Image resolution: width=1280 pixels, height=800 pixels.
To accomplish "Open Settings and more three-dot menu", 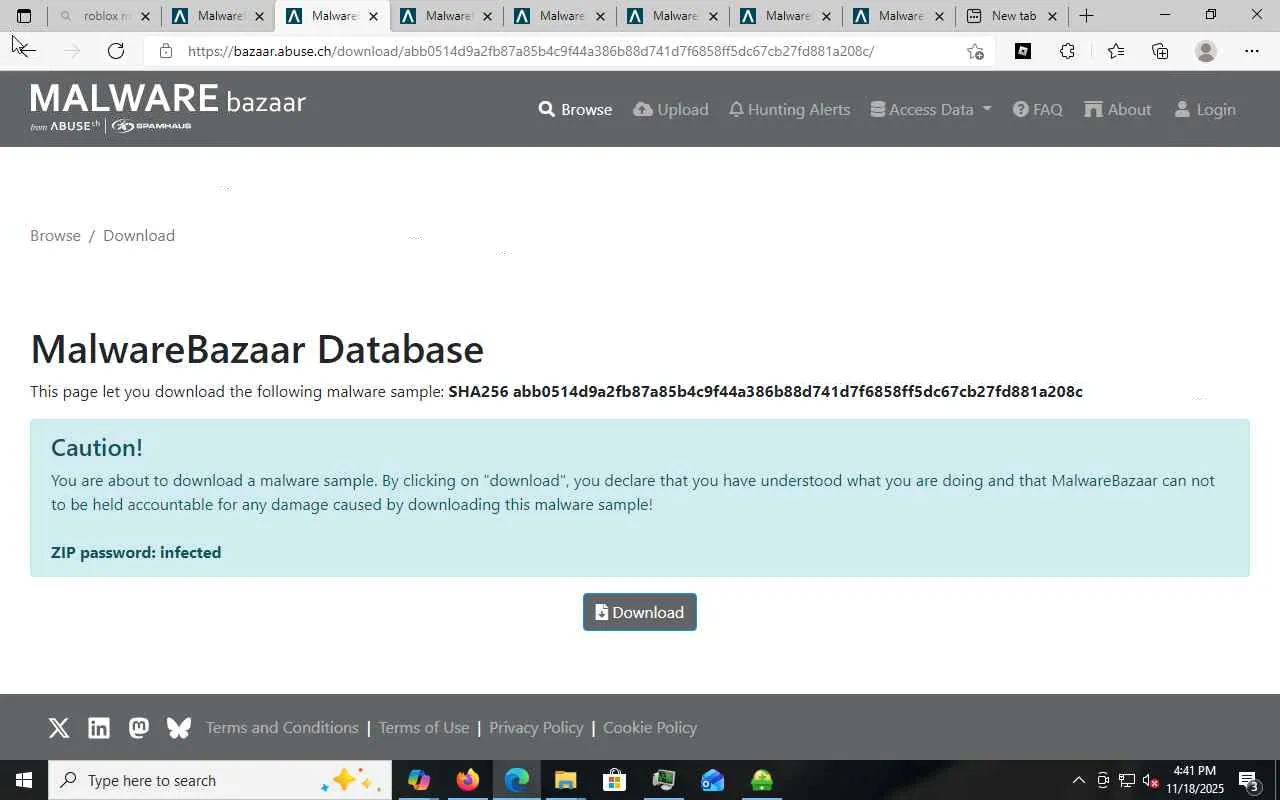I will pos(1252,51).
